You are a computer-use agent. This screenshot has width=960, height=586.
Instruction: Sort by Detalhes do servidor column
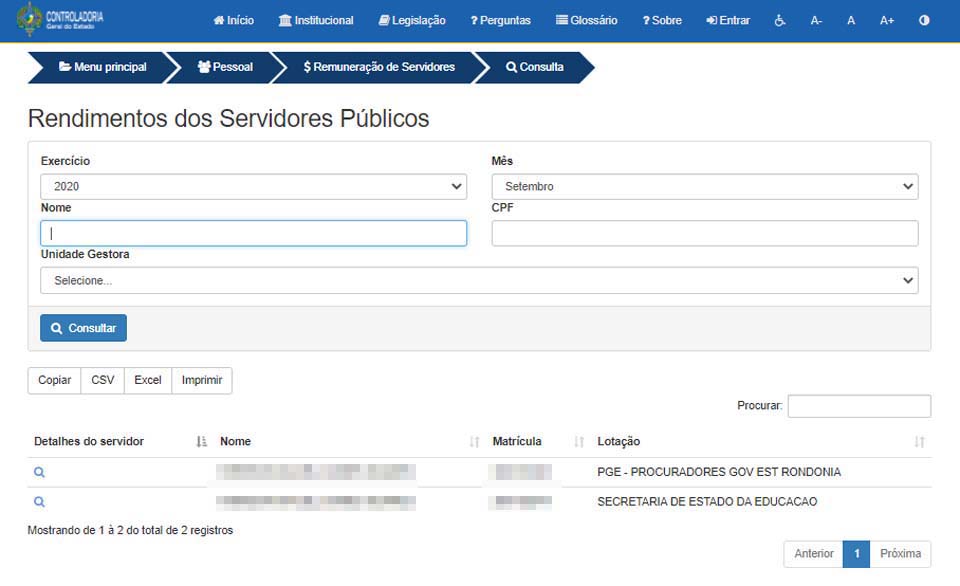click(201, 442)
